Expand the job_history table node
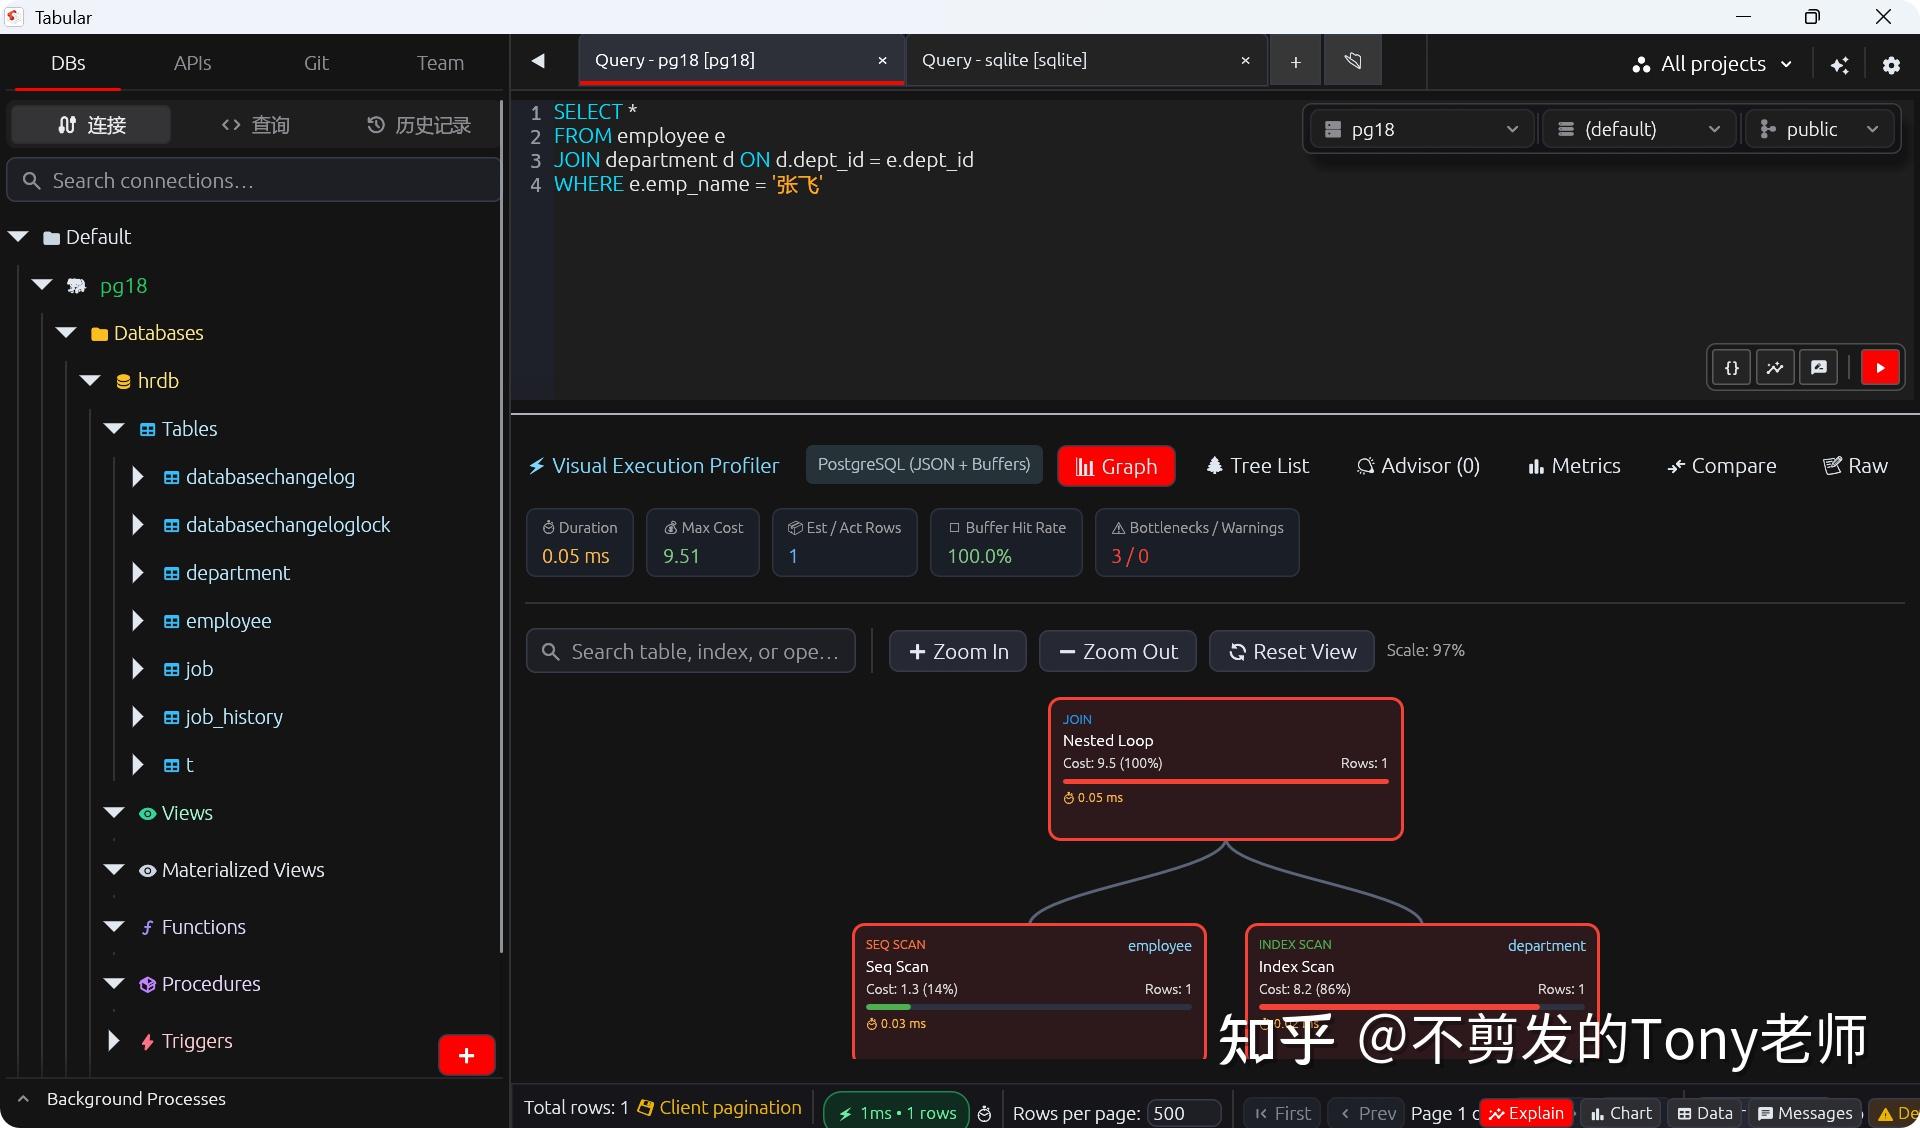 click(138, 717)
